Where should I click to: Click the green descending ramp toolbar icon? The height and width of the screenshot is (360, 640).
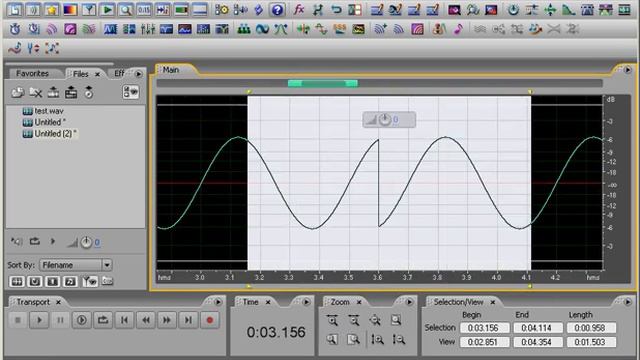[x=569, y=9]
